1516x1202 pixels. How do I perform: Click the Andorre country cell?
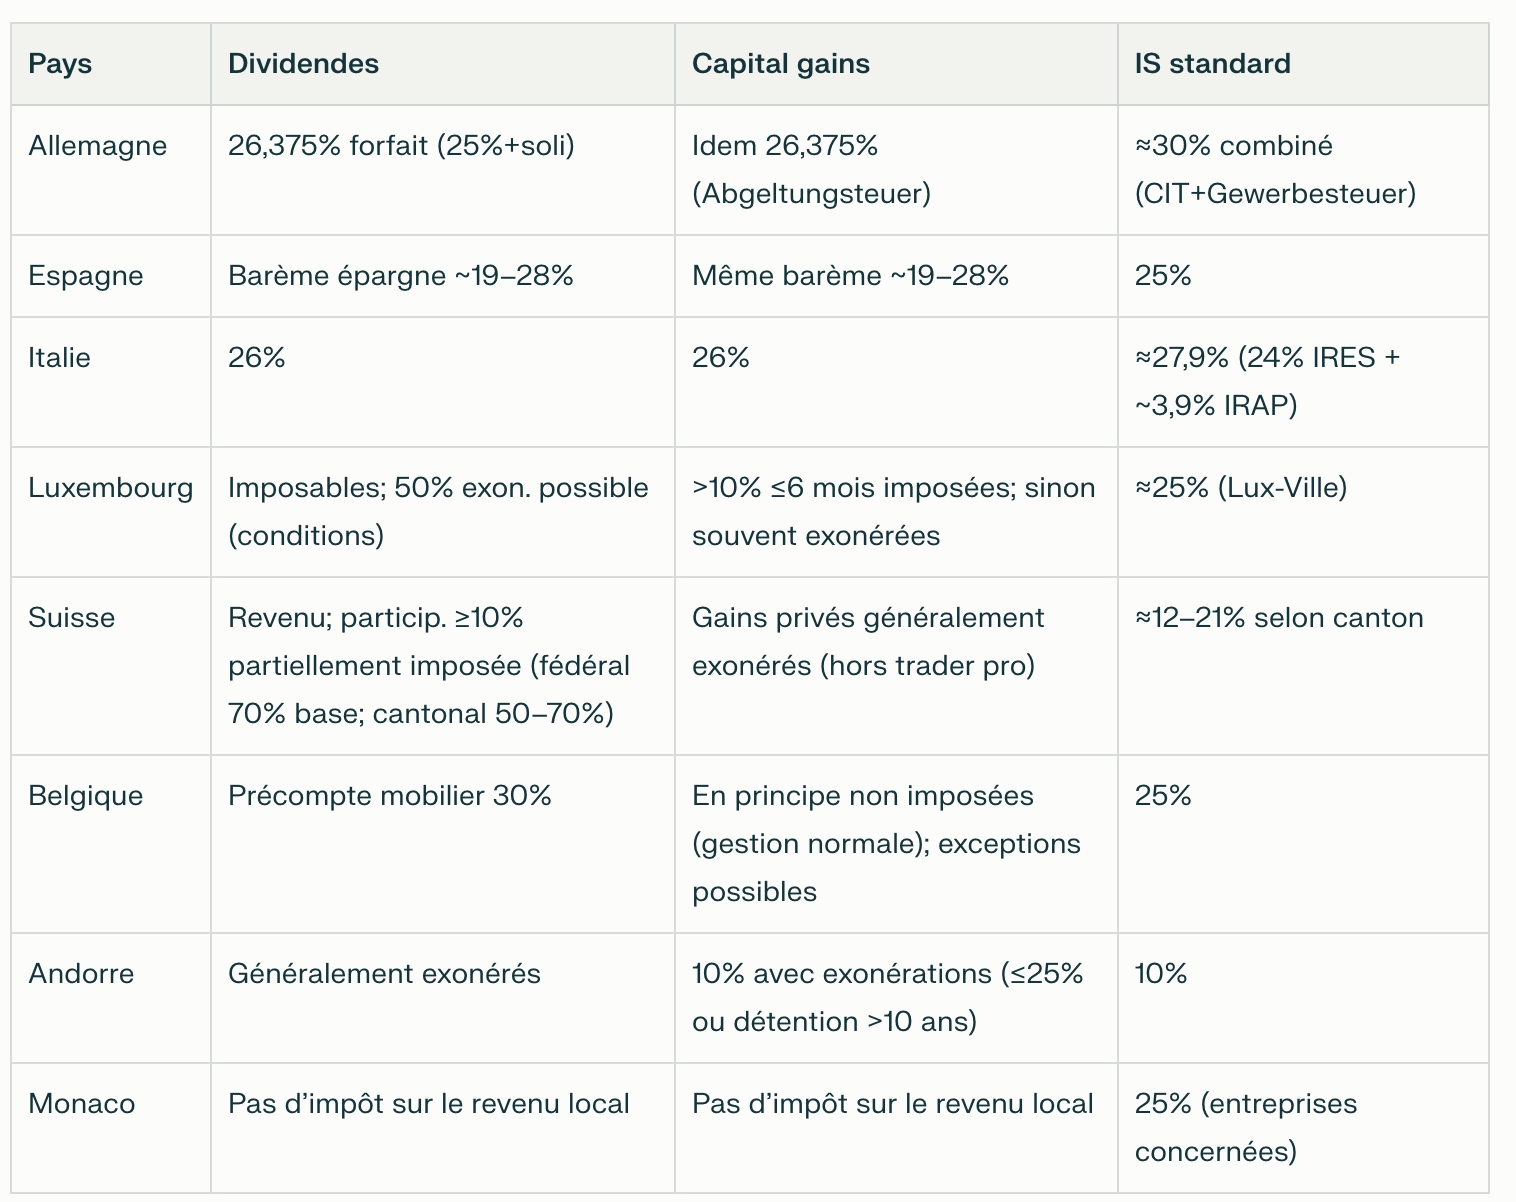pos(81,974)
